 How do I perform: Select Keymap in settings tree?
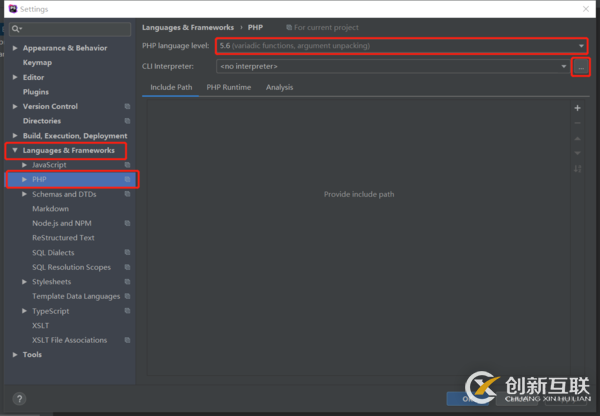[37, 63]
